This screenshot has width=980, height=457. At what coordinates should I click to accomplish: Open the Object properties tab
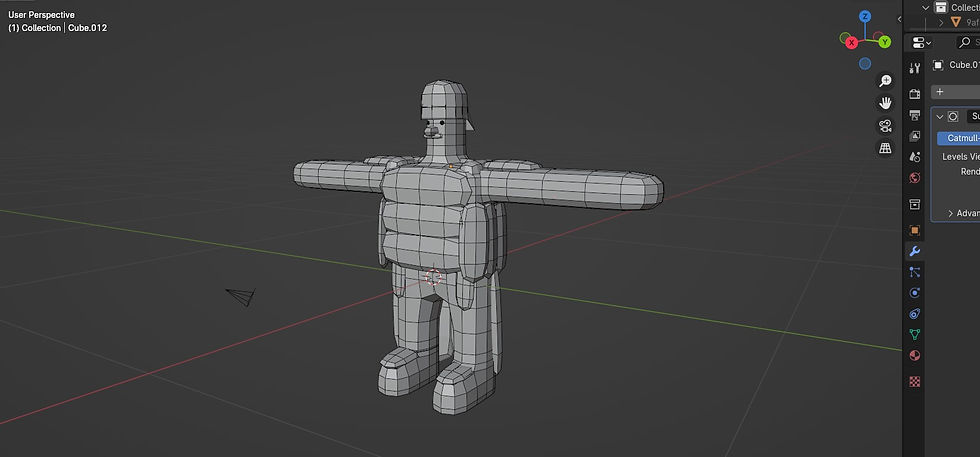tap(914, 230)
